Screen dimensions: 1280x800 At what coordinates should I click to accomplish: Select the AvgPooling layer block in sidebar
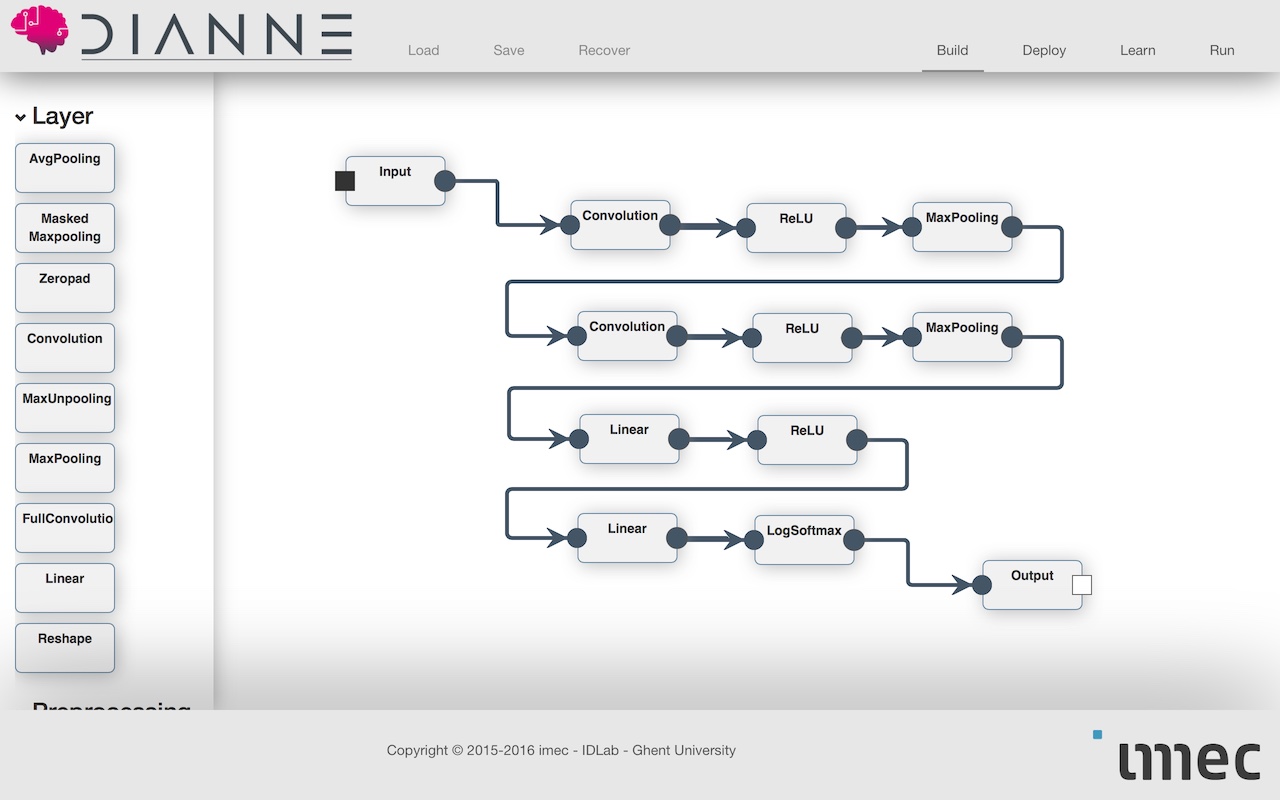tap(65, 167)
